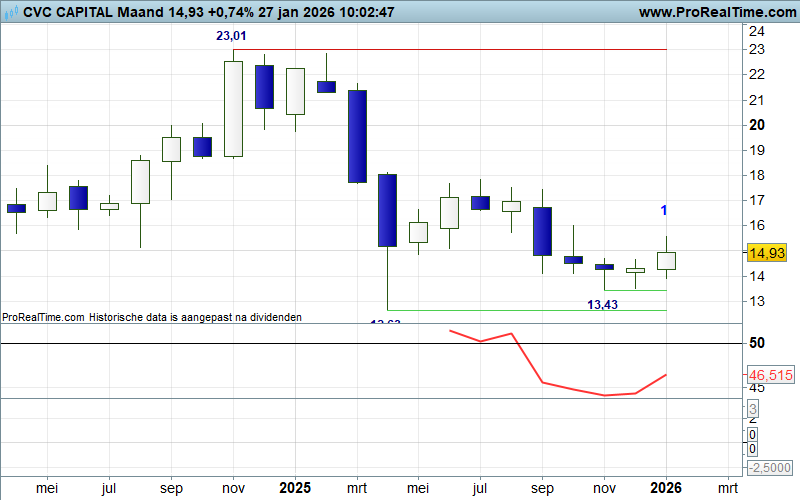Click the candlestick chart icon in title bar

coord(10,13)
